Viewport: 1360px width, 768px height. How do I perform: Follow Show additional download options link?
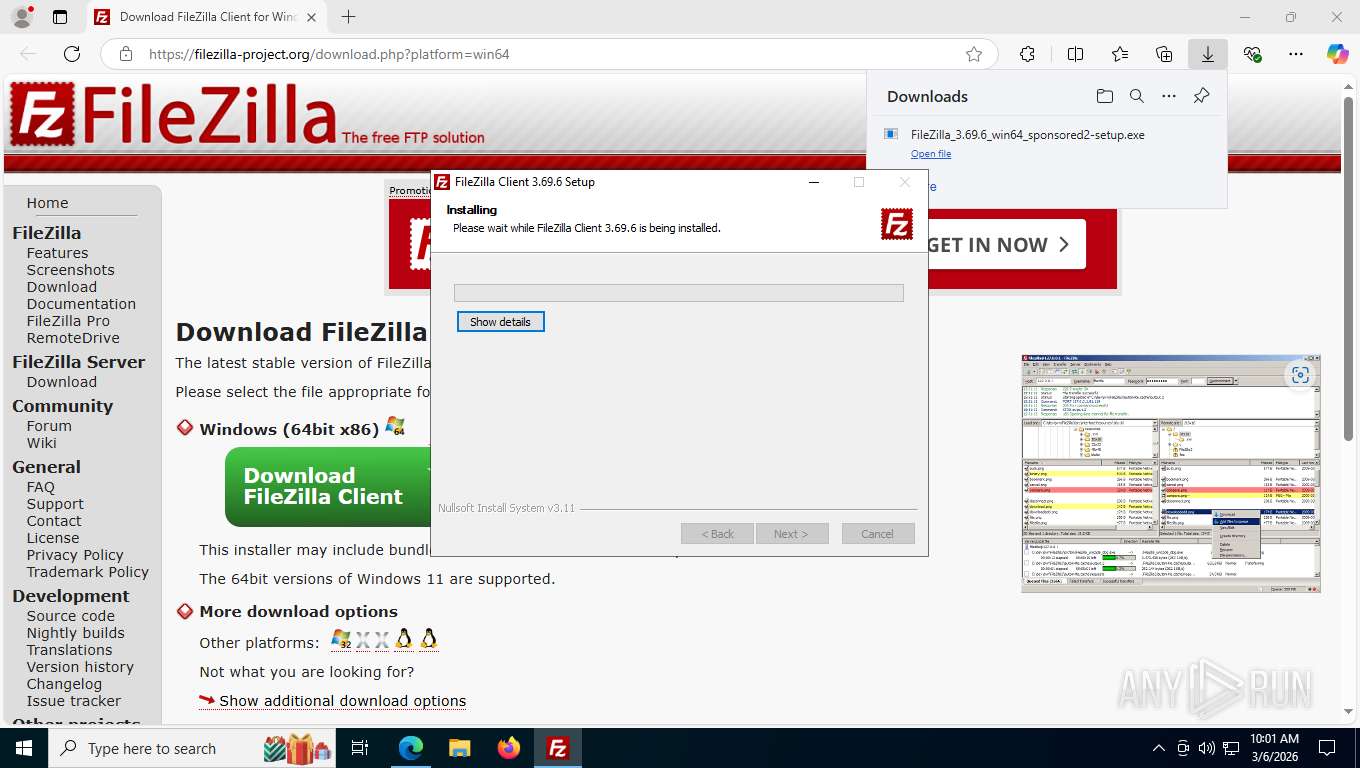tap(342, 701)
